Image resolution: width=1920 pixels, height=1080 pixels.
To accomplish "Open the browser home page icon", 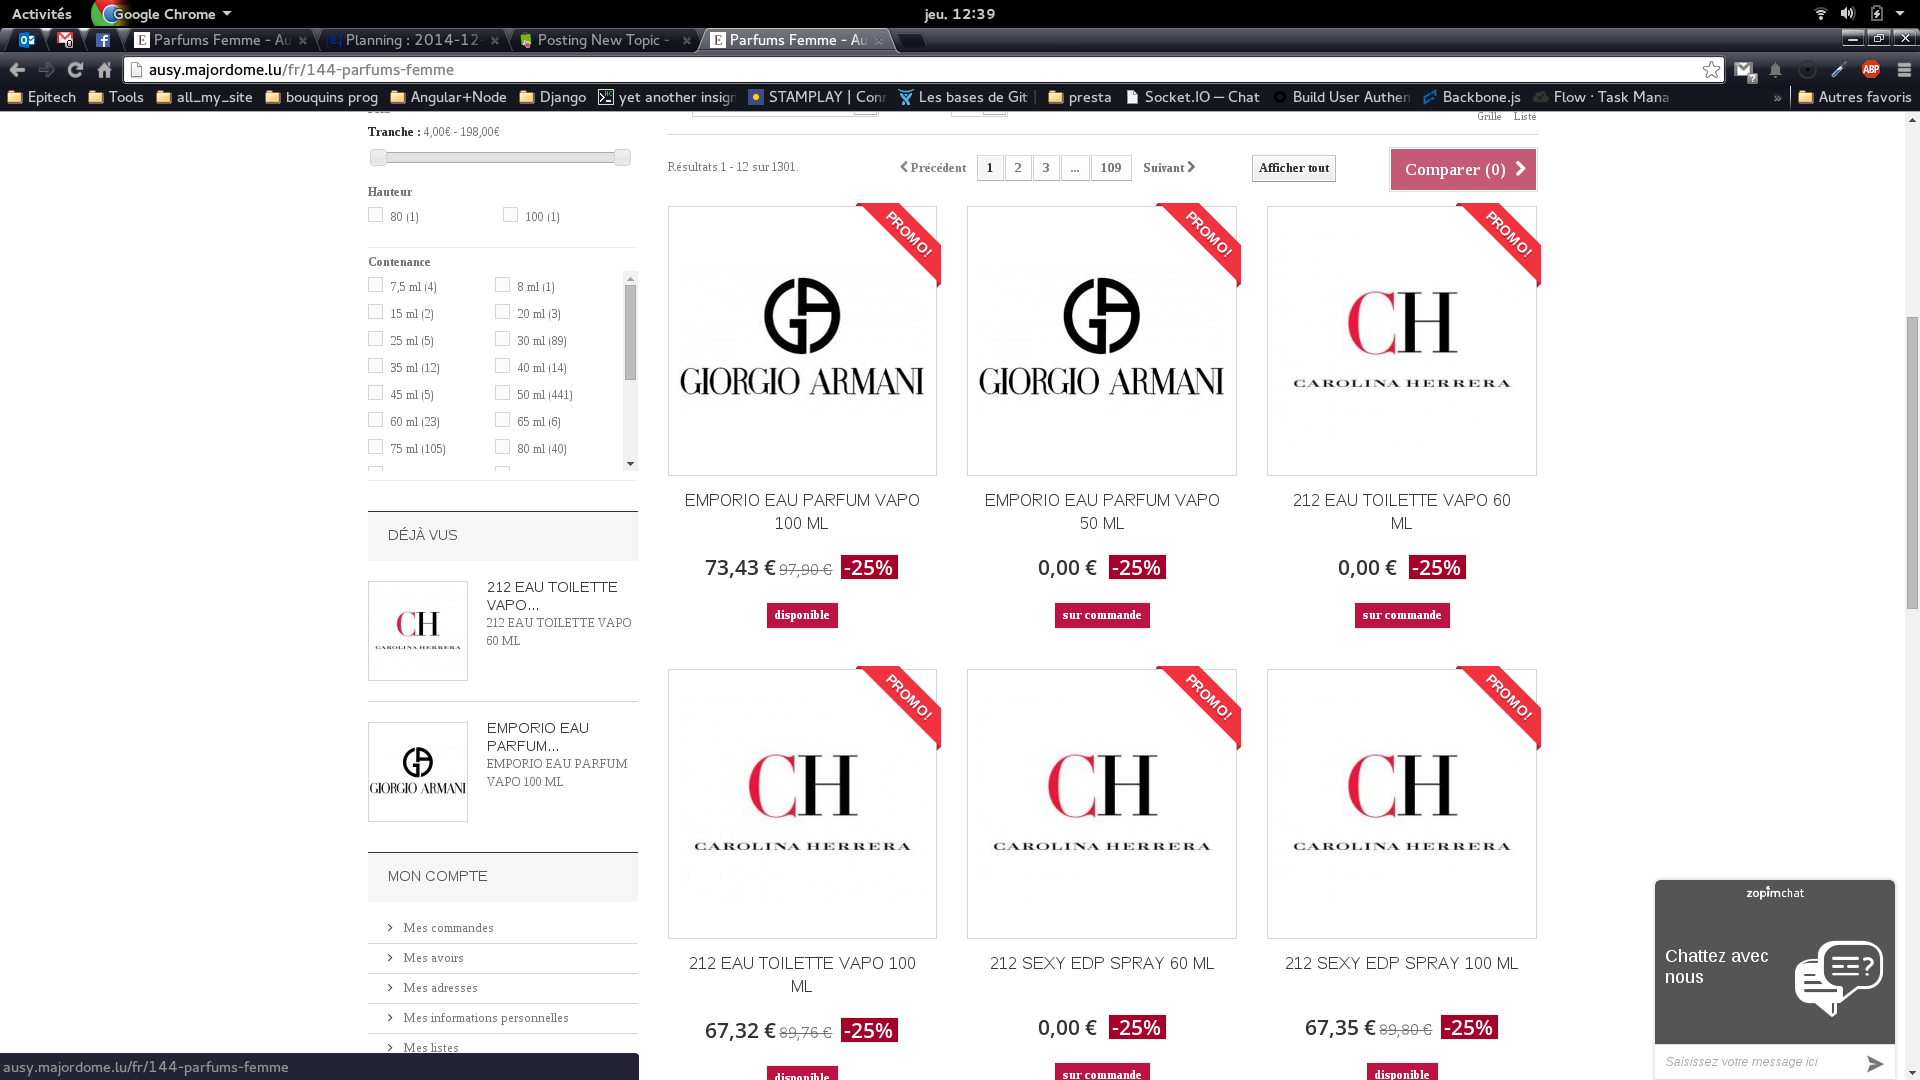I will tap(104, 70).
